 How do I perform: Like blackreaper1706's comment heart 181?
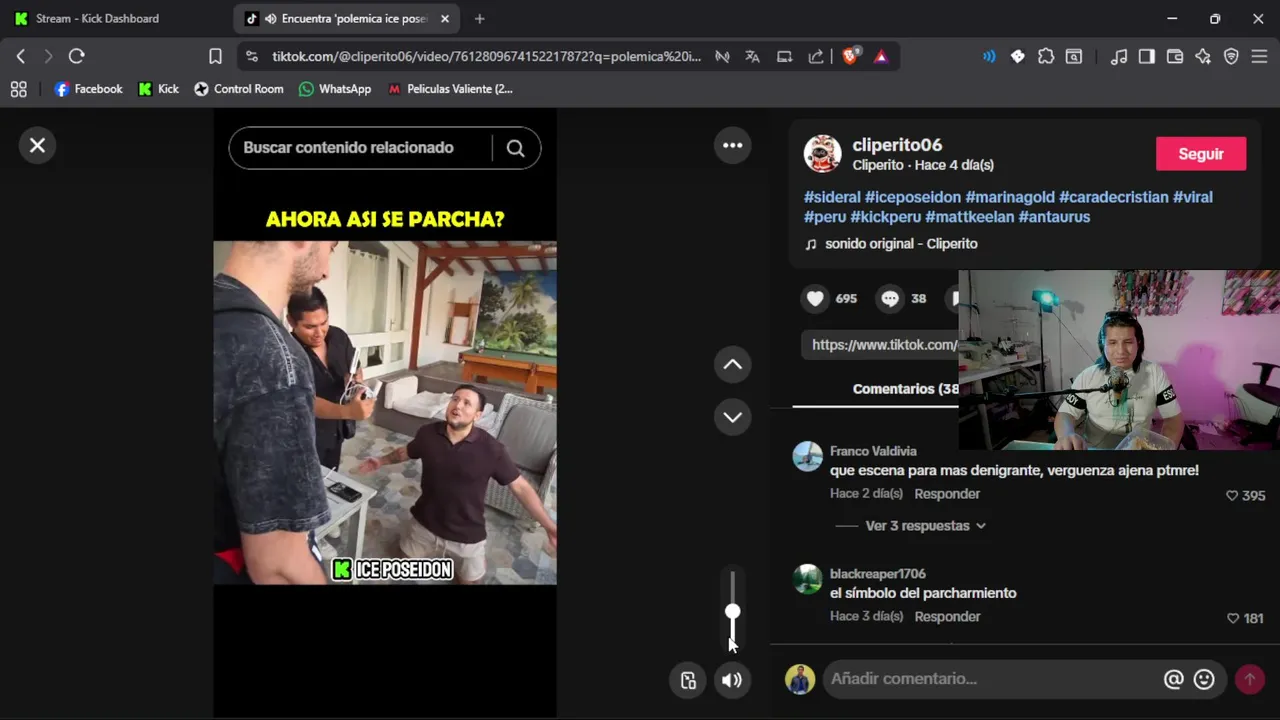click(1232, 618)
